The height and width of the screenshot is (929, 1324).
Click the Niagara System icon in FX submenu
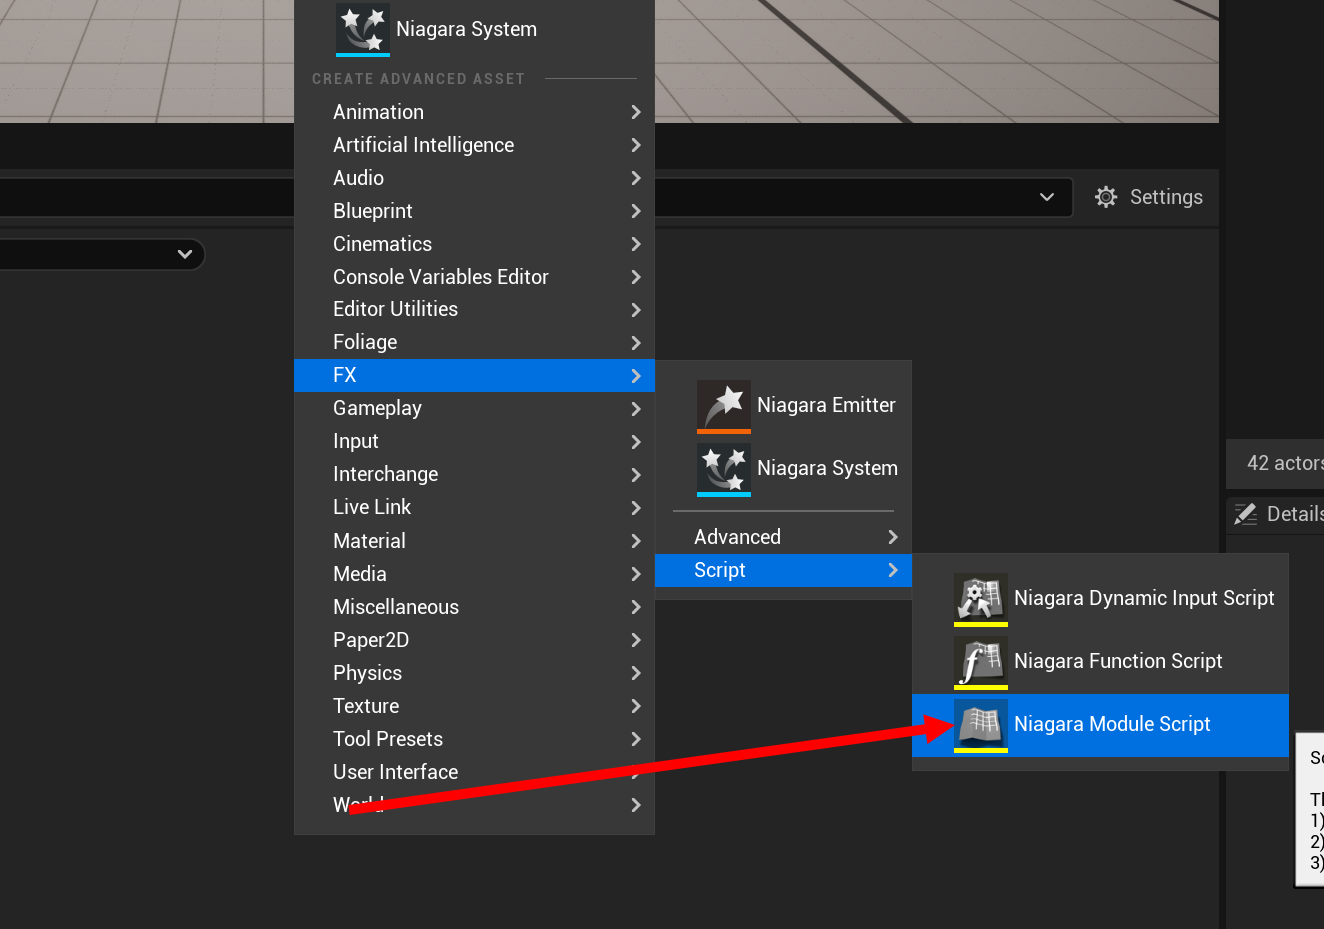[x=724, y=469]
